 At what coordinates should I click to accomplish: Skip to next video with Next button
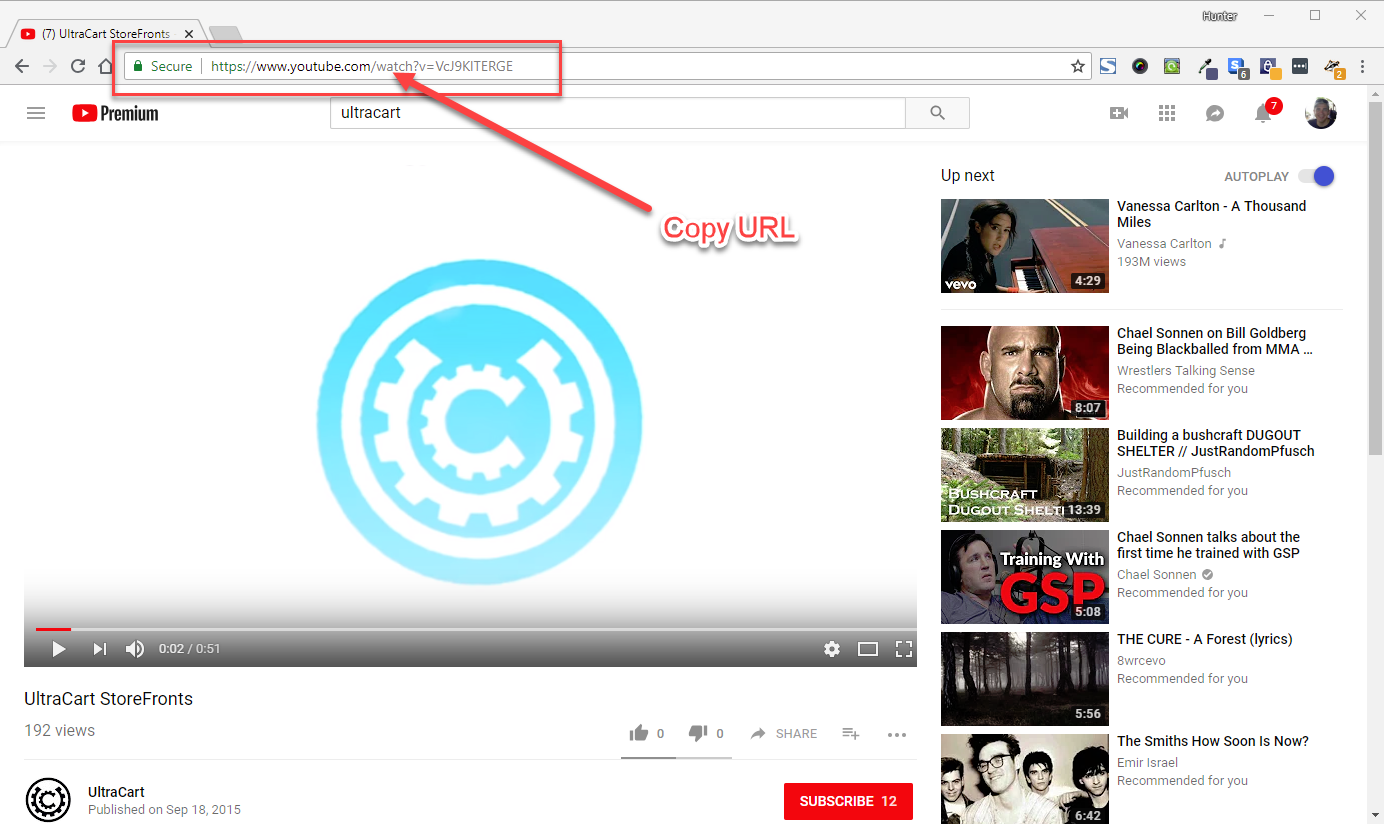point(99,649)
